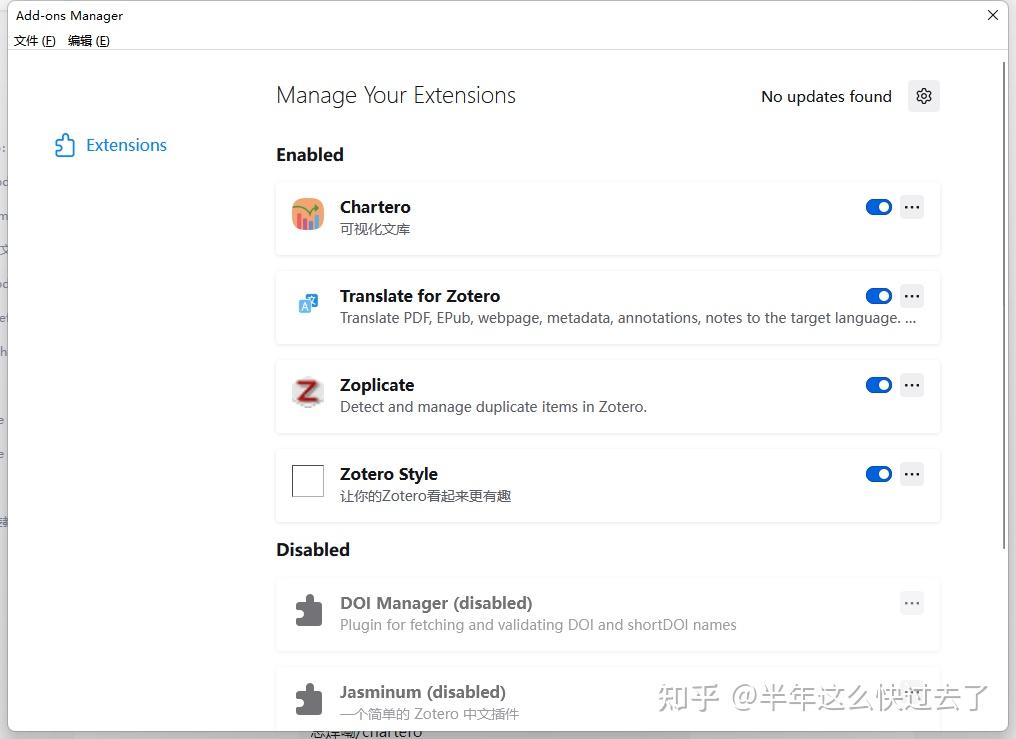
Task: Click the Extensions puzzle icon in sidebar
Action: tap(64, 144)
